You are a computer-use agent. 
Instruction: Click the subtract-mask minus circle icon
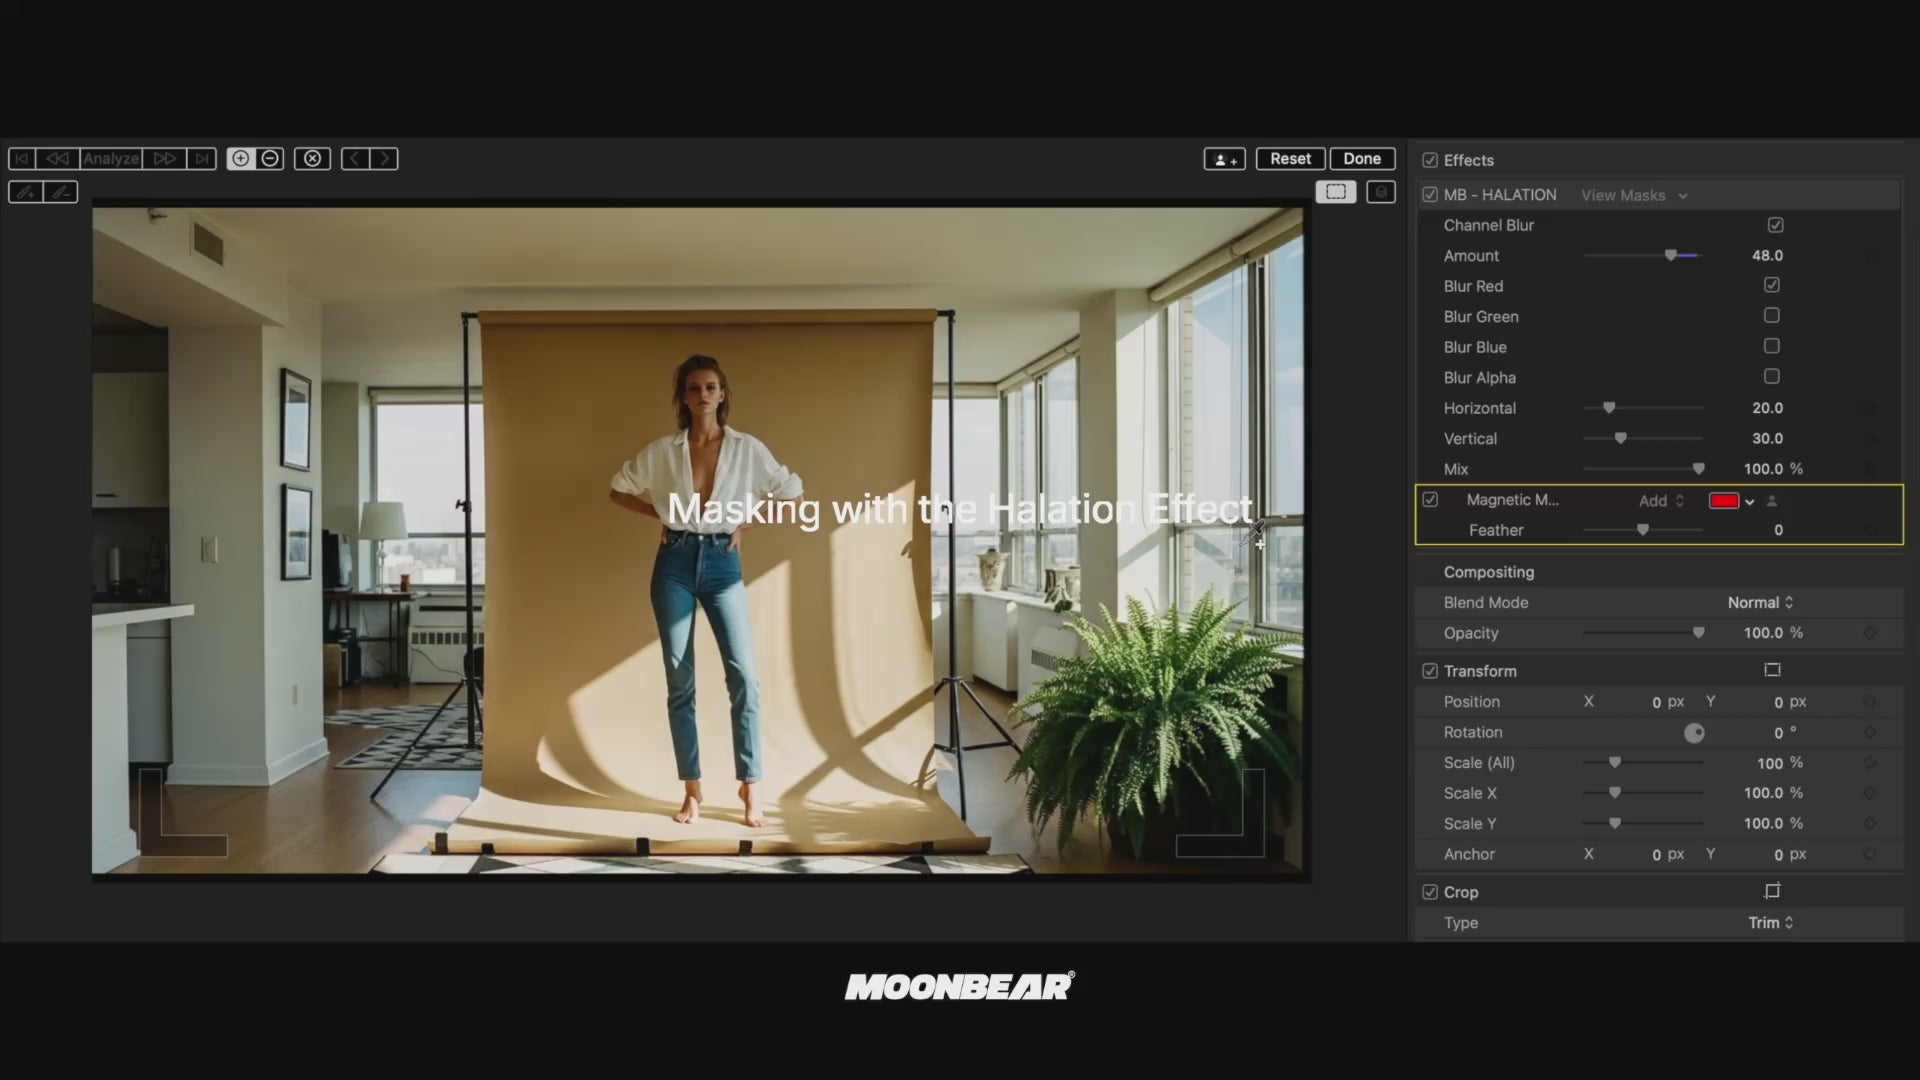pos(270,159)
